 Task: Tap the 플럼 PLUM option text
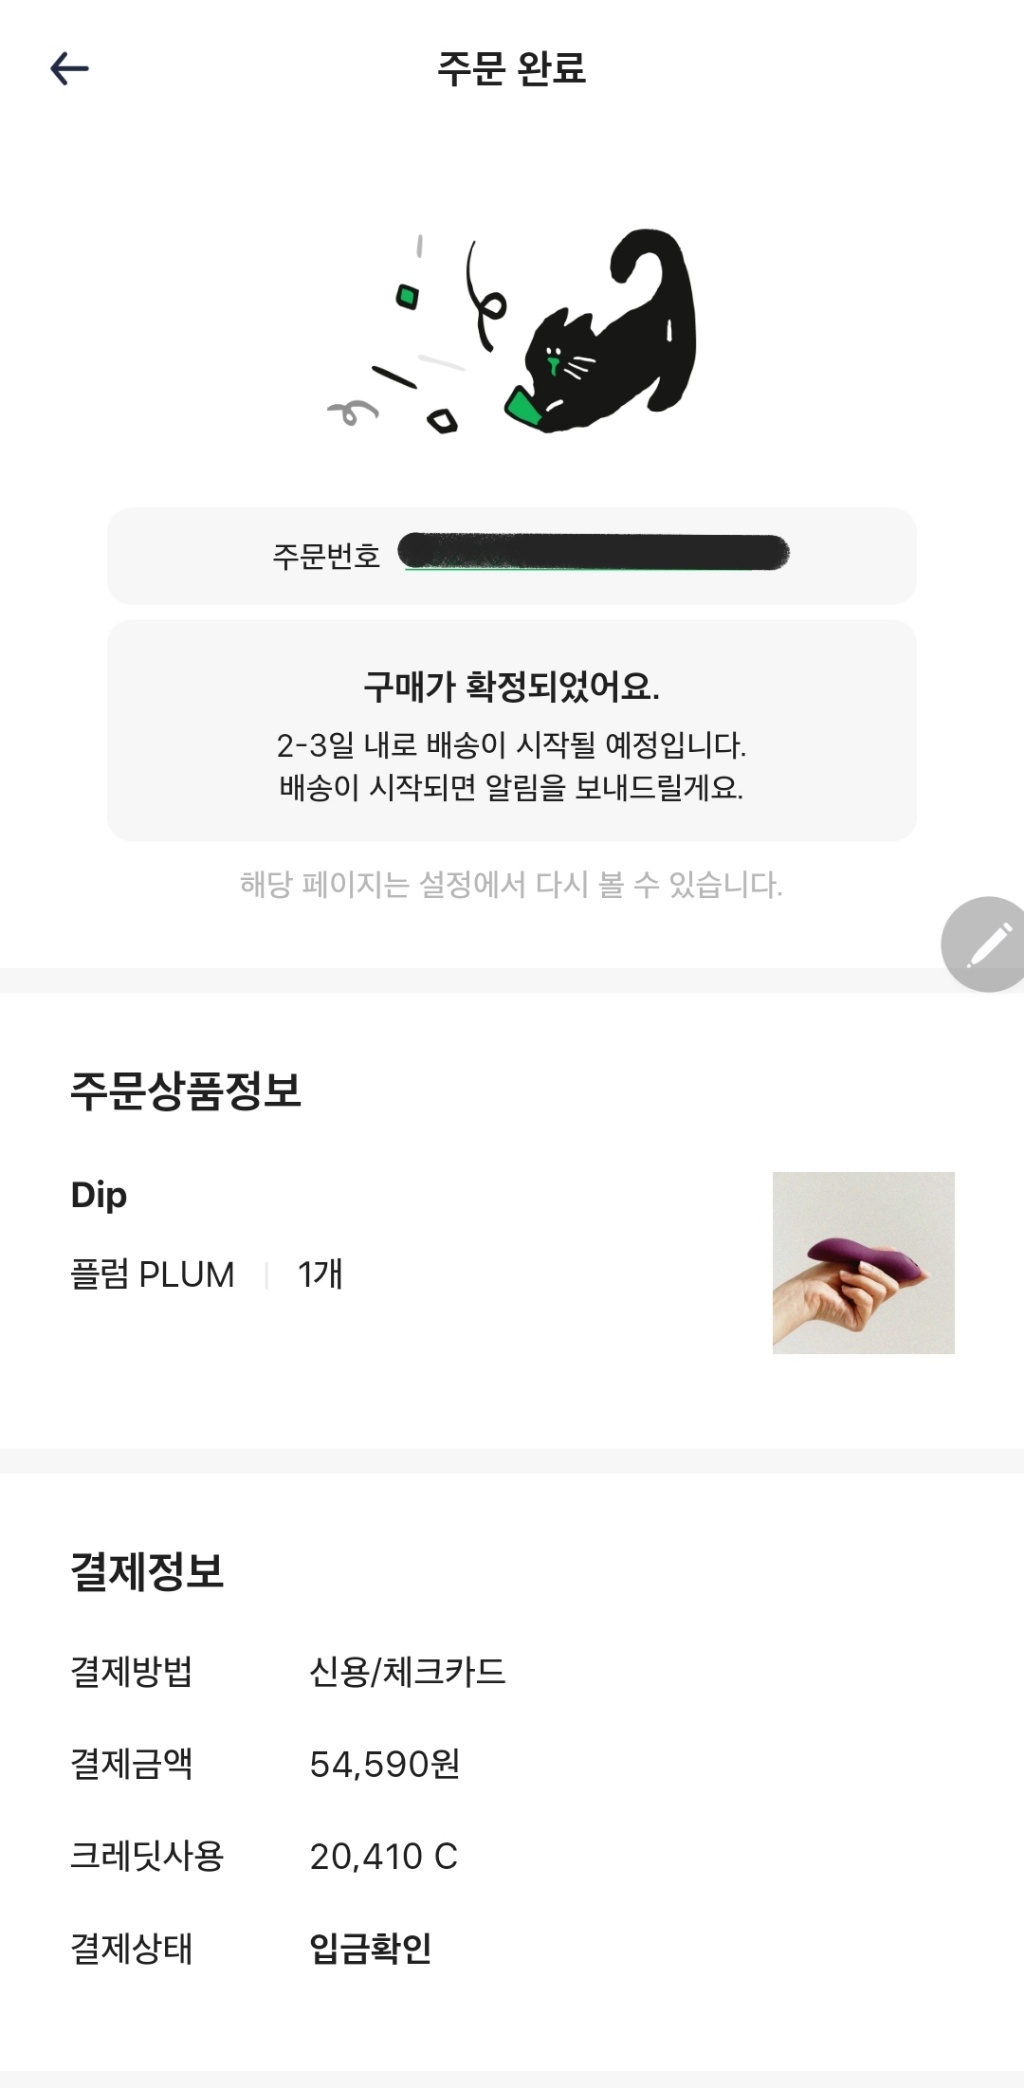(x=152, y=1275)
